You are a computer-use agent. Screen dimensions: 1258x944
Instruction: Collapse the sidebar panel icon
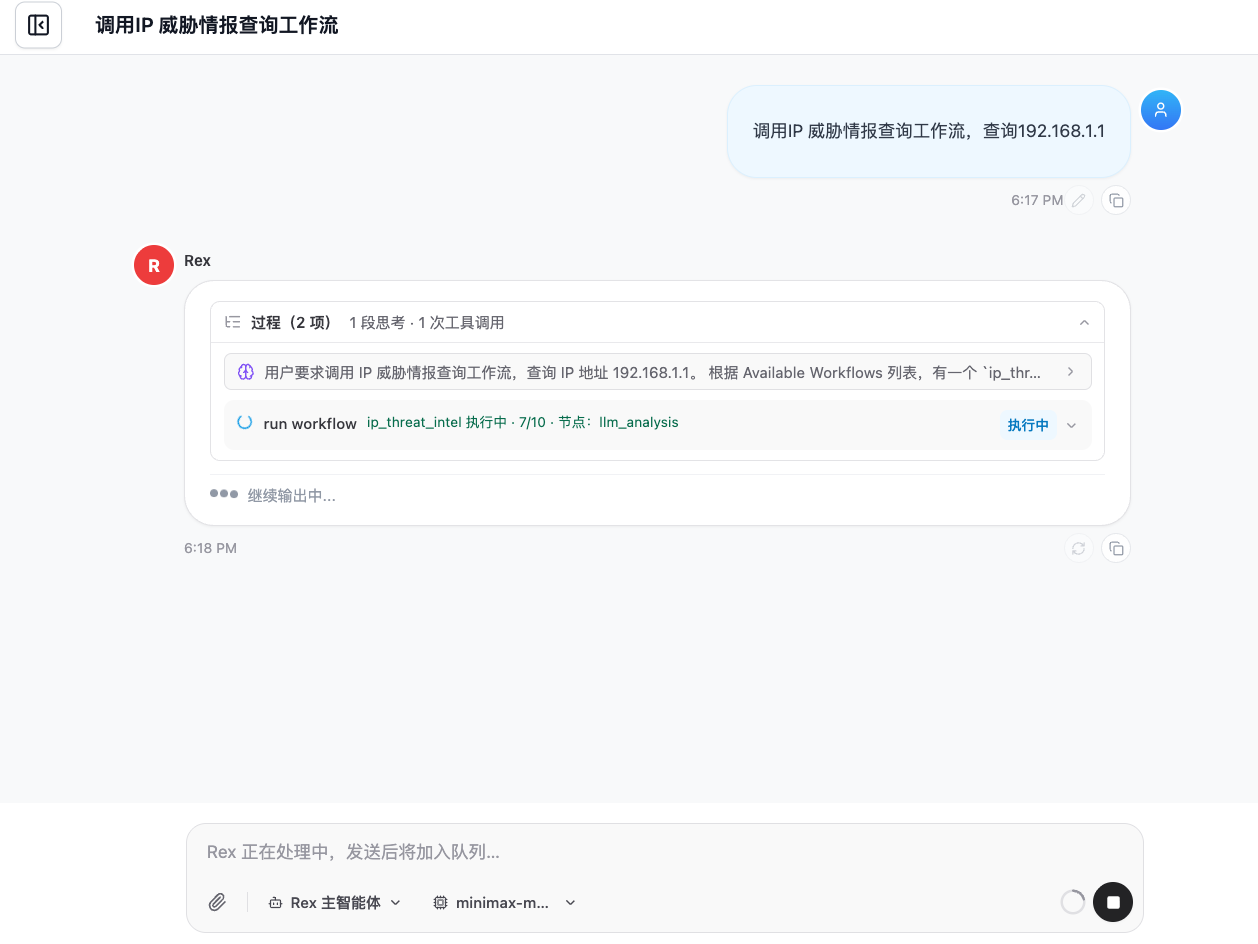click(38, 25)
